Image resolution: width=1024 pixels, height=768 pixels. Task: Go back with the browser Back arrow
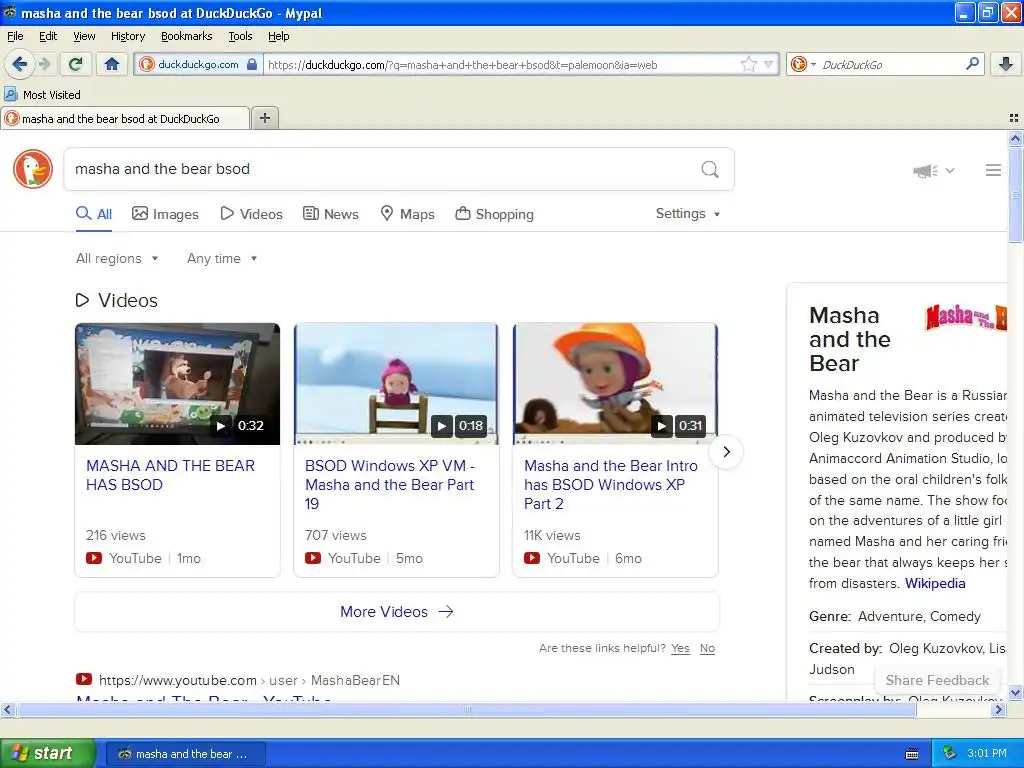[20, 64]
